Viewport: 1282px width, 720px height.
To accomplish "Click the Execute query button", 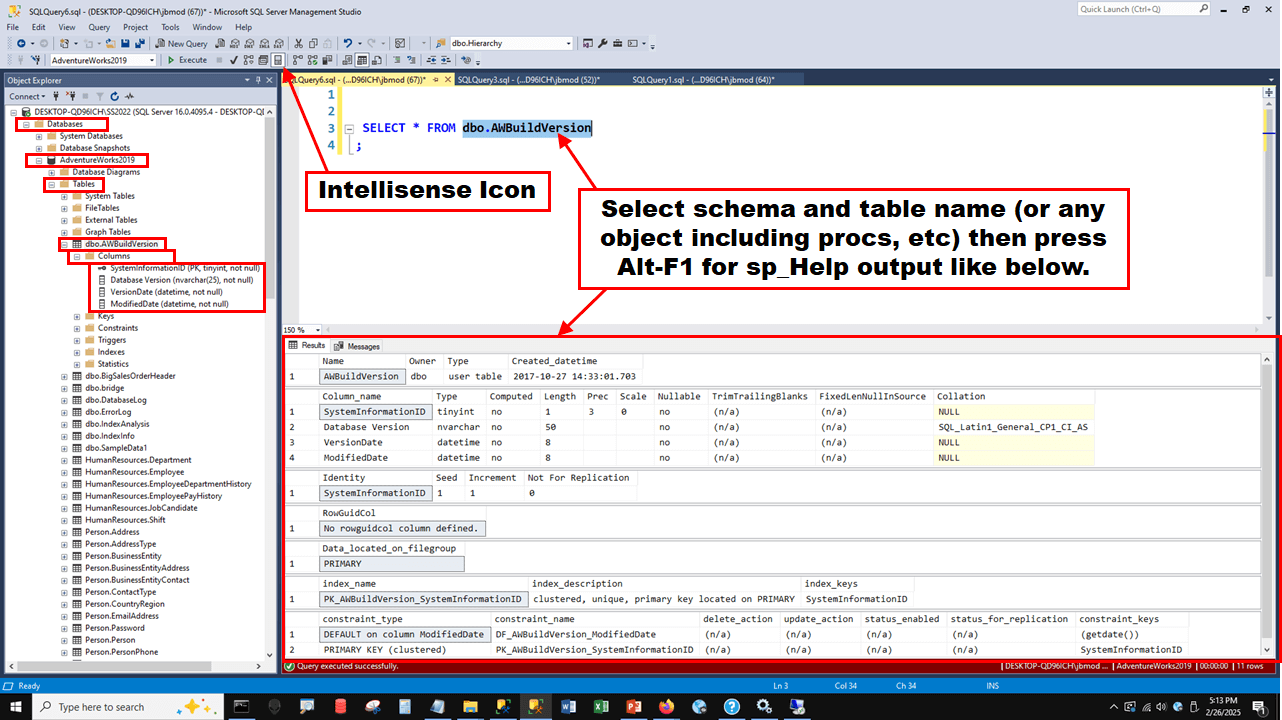I will tap(187, 60).
